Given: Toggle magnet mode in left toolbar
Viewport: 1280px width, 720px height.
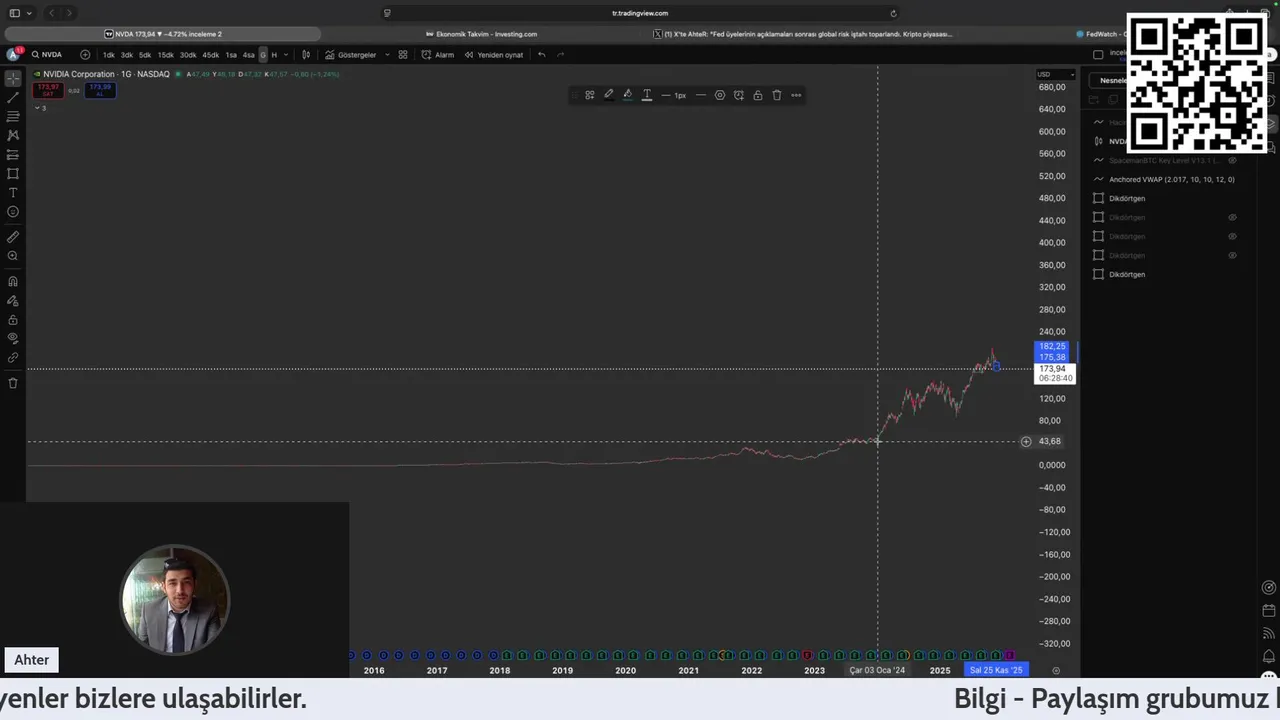Looking at the screenshot, I should (13, 282).
